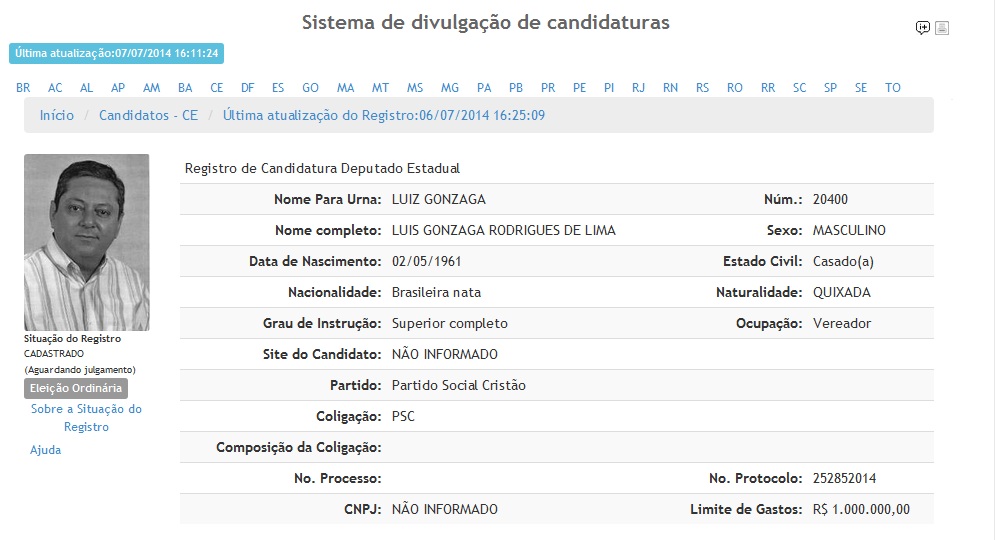
Task: Go to the BR national link
Action: (x=23, y=88)
